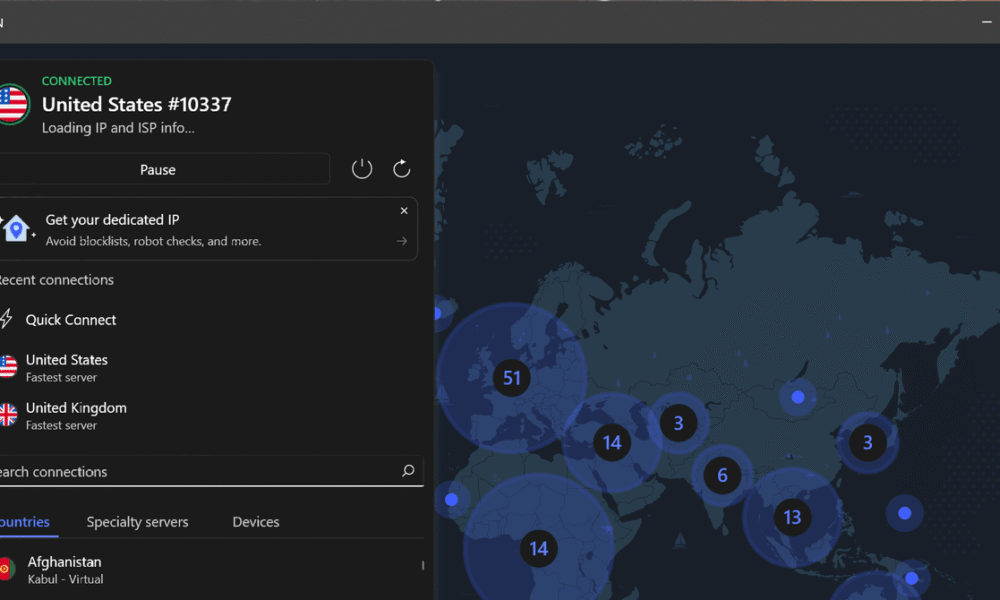
Task: Dismiss the dedicated IP banner
Action: pos(404,211)
